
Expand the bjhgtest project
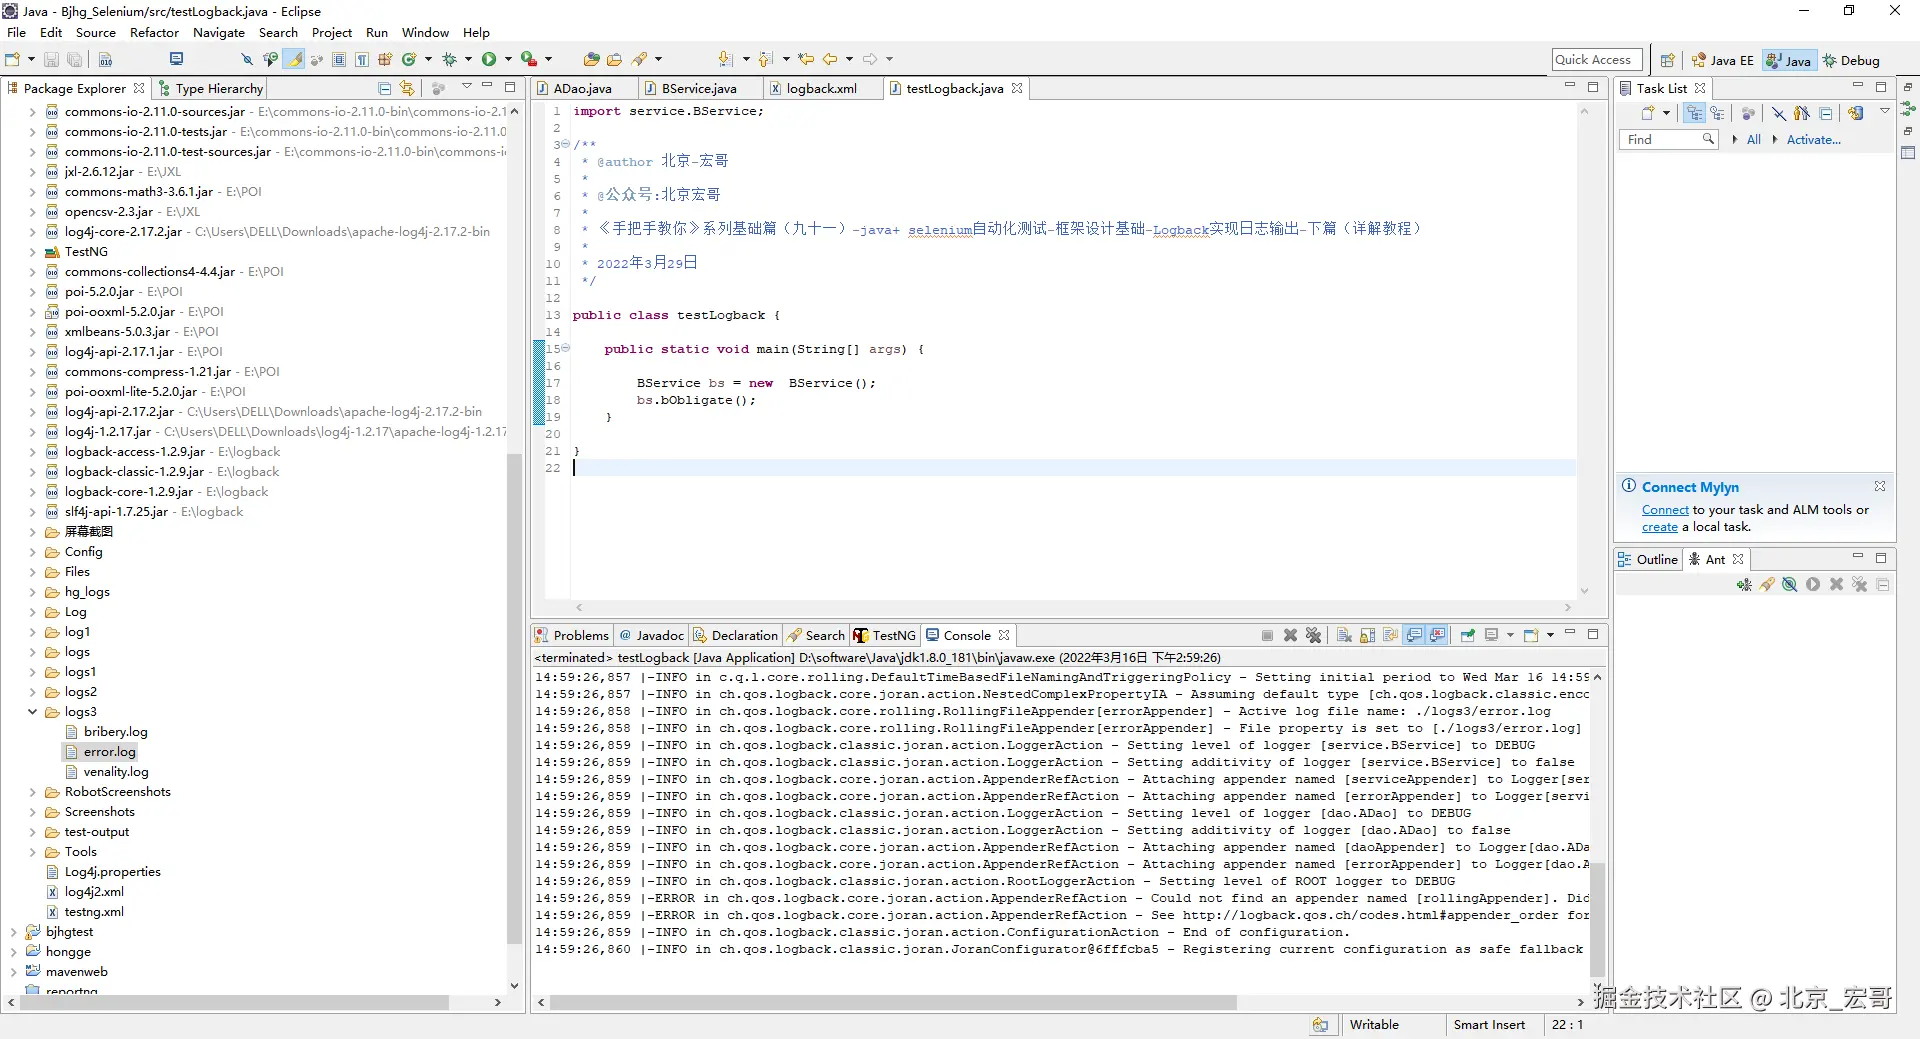[13, 932]
